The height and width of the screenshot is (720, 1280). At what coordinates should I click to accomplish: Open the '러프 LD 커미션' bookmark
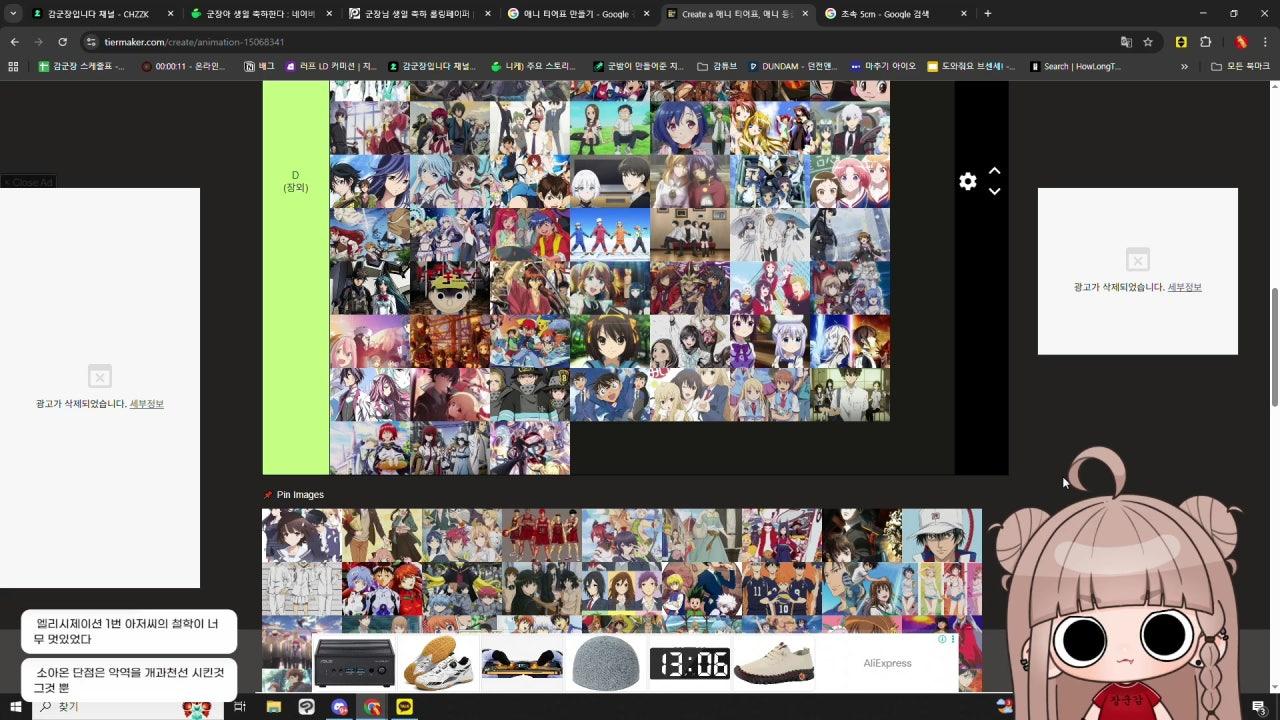click(x=331, y=66)
